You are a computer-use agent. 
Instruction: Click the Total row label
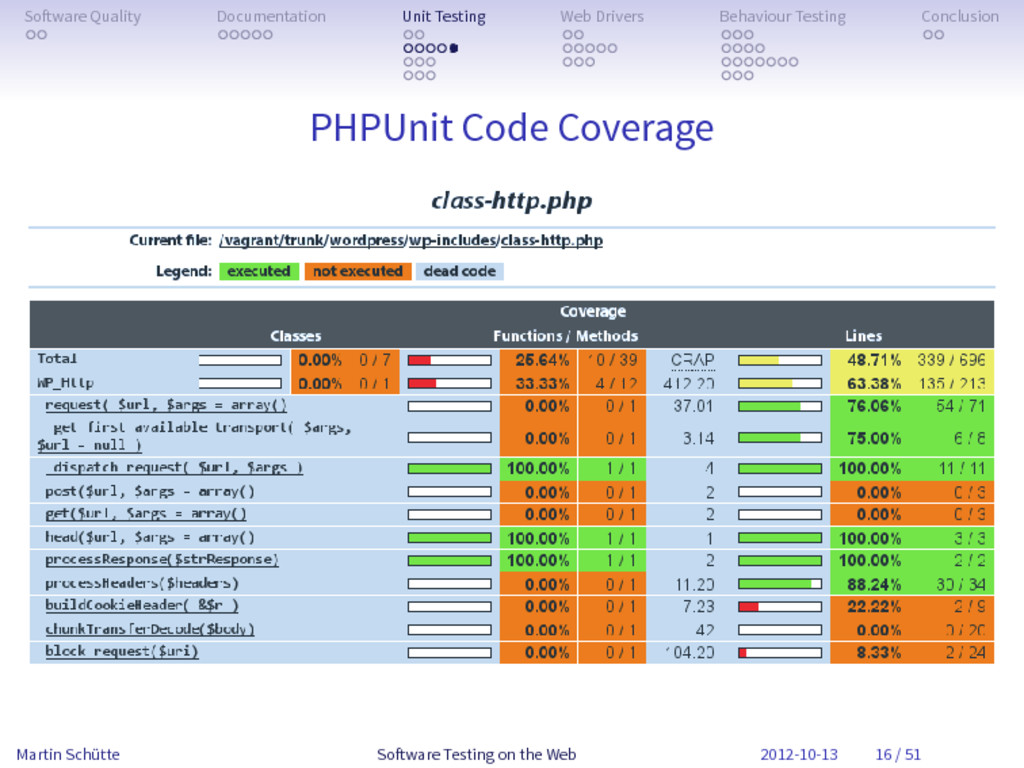tap(57, 359)
